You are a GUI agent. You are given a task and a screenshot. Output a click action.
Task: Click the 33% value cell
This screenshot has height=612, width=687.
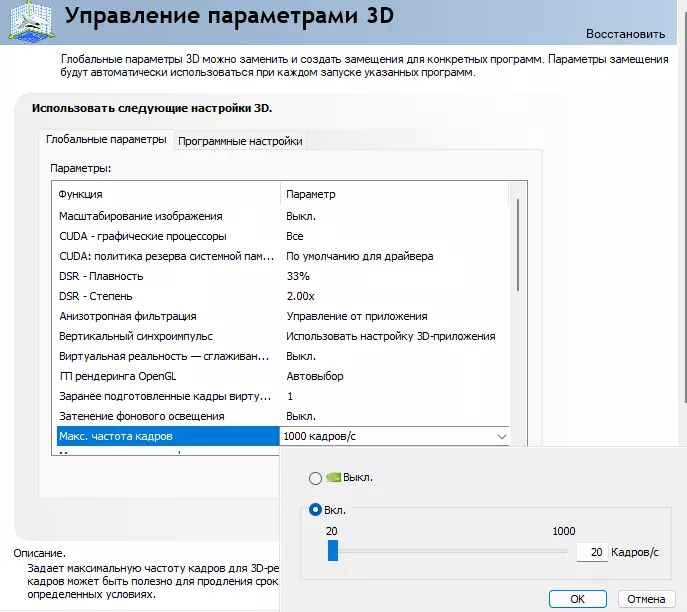(298, 276)
